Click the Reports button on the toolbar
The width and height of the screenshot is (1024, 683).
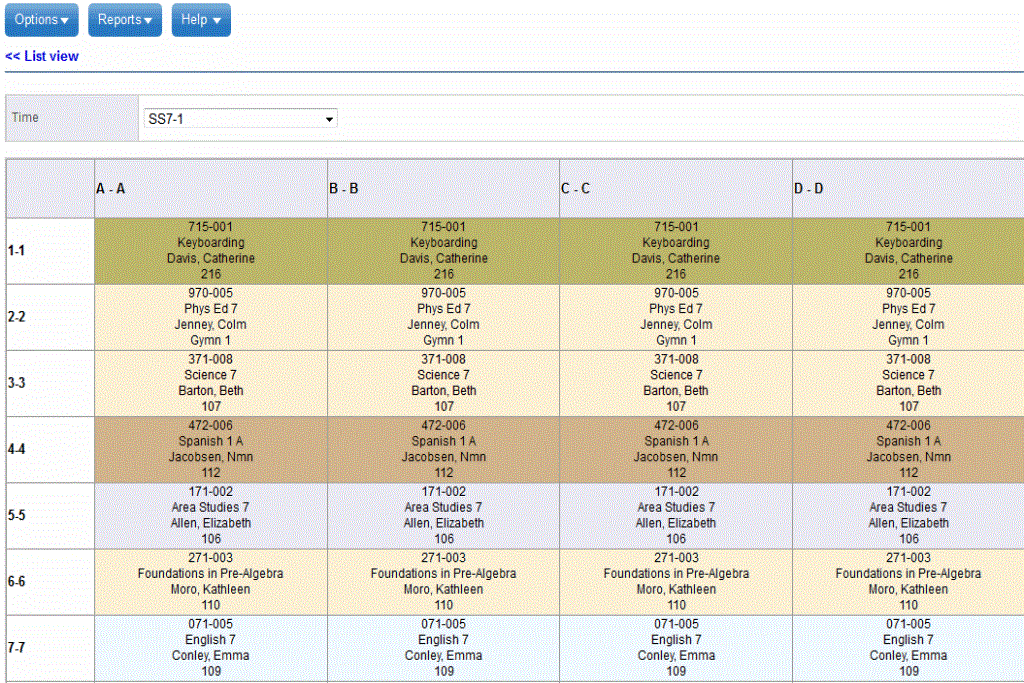pyautogui.click(x=124, y=19)
